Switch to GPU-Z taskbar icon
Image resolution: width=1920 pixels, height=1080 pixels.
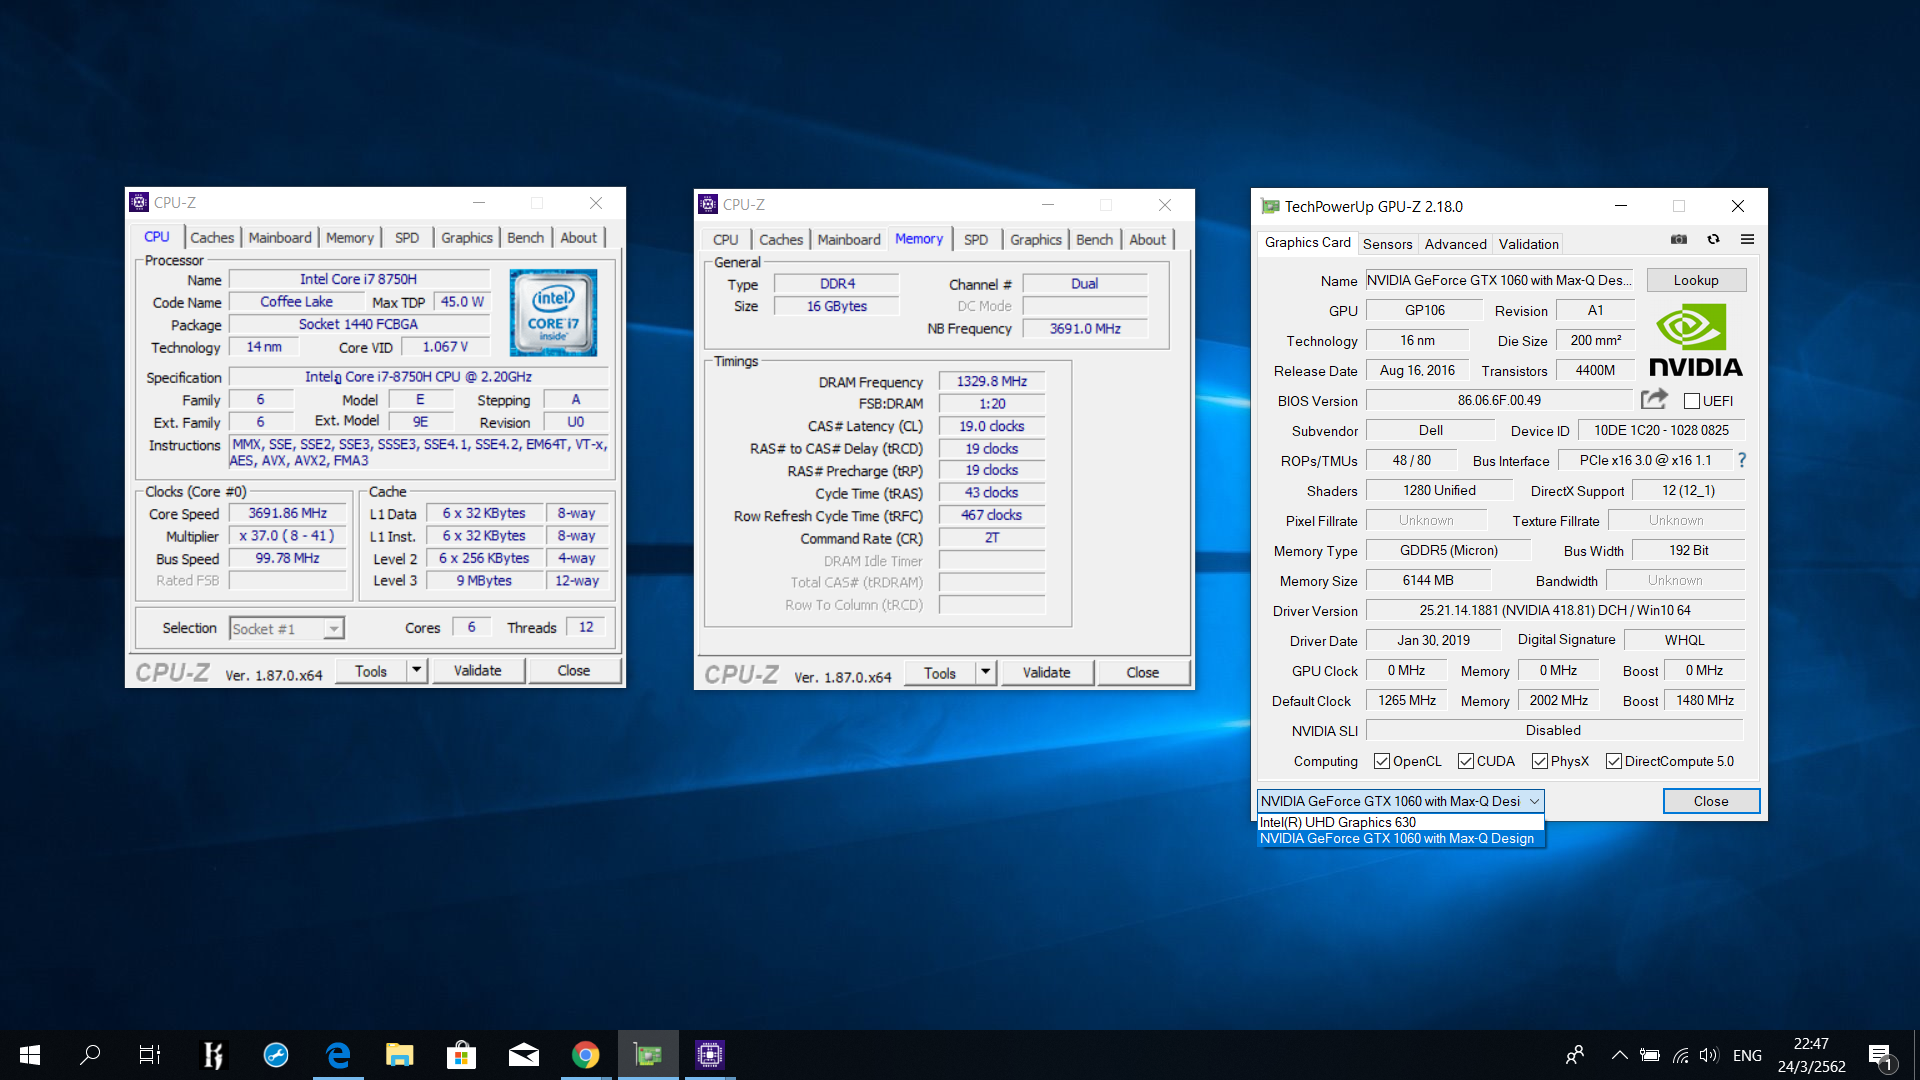648,1054
